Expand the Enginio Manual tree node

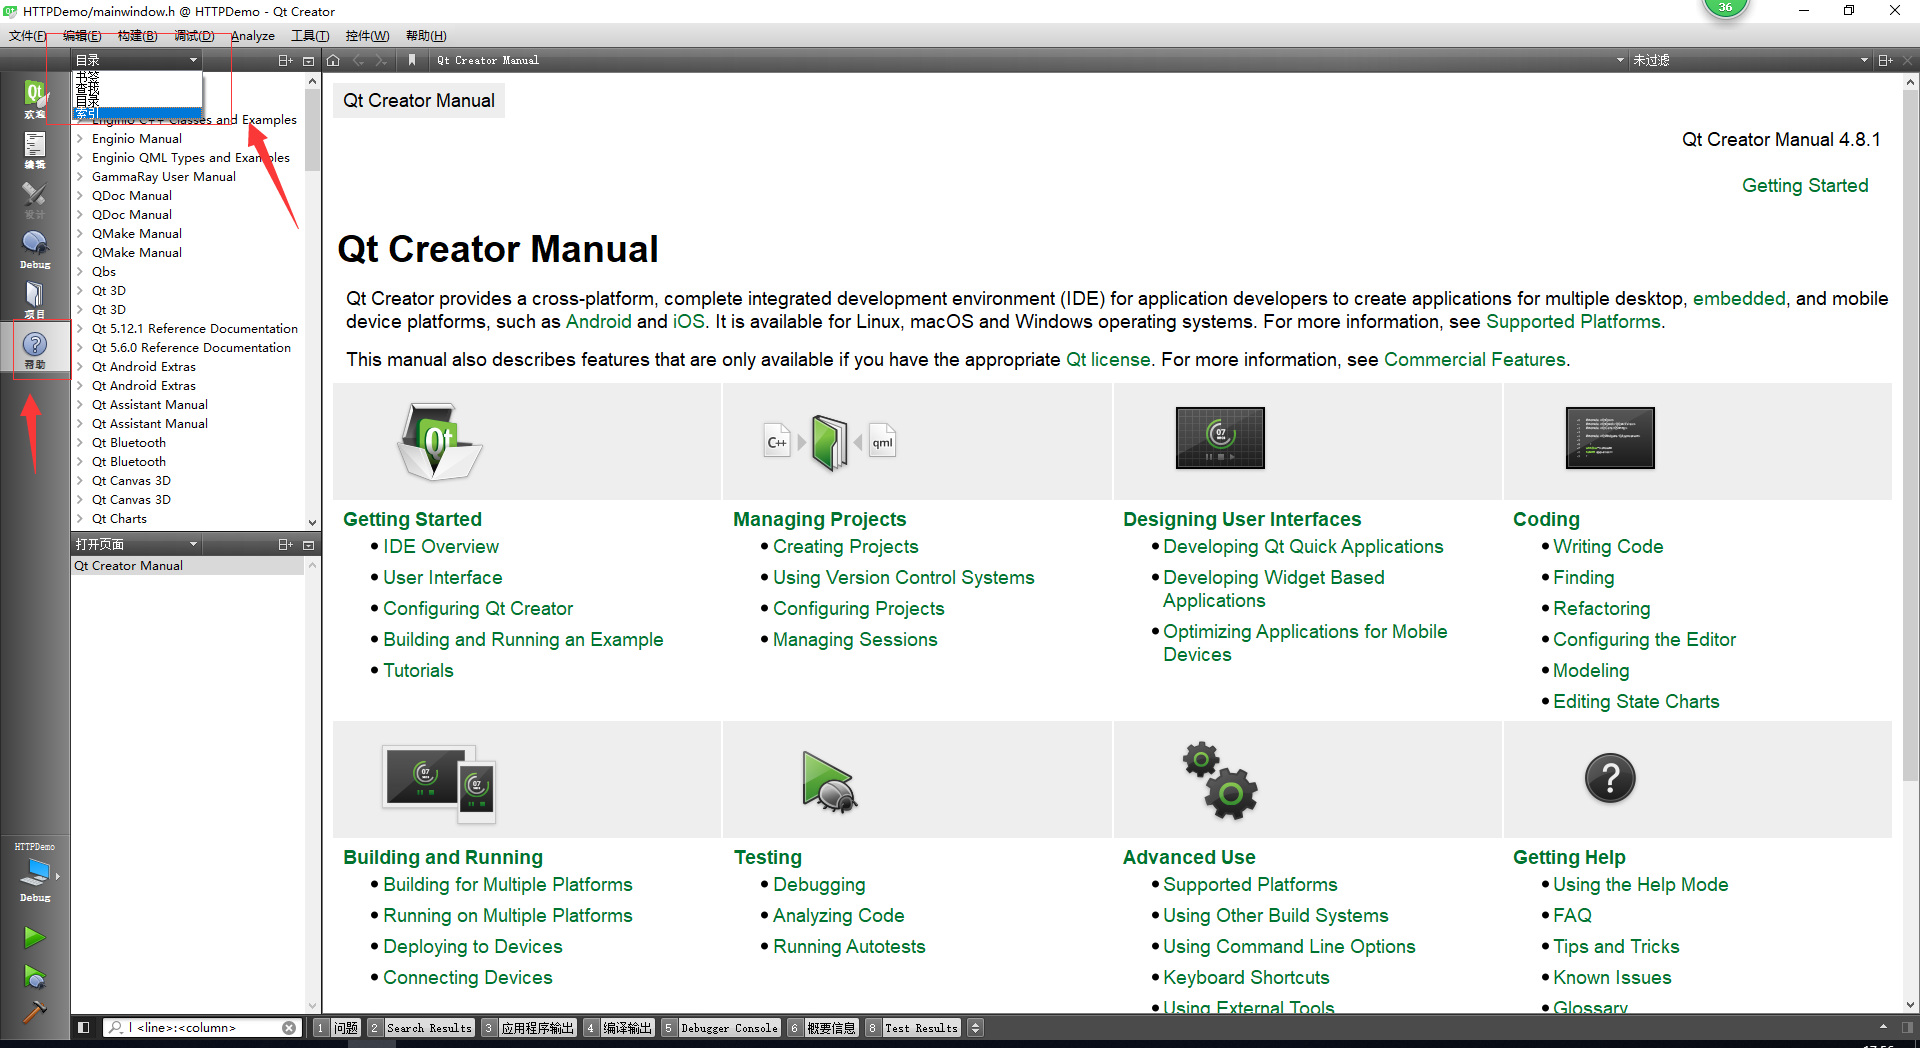(80, 139)
